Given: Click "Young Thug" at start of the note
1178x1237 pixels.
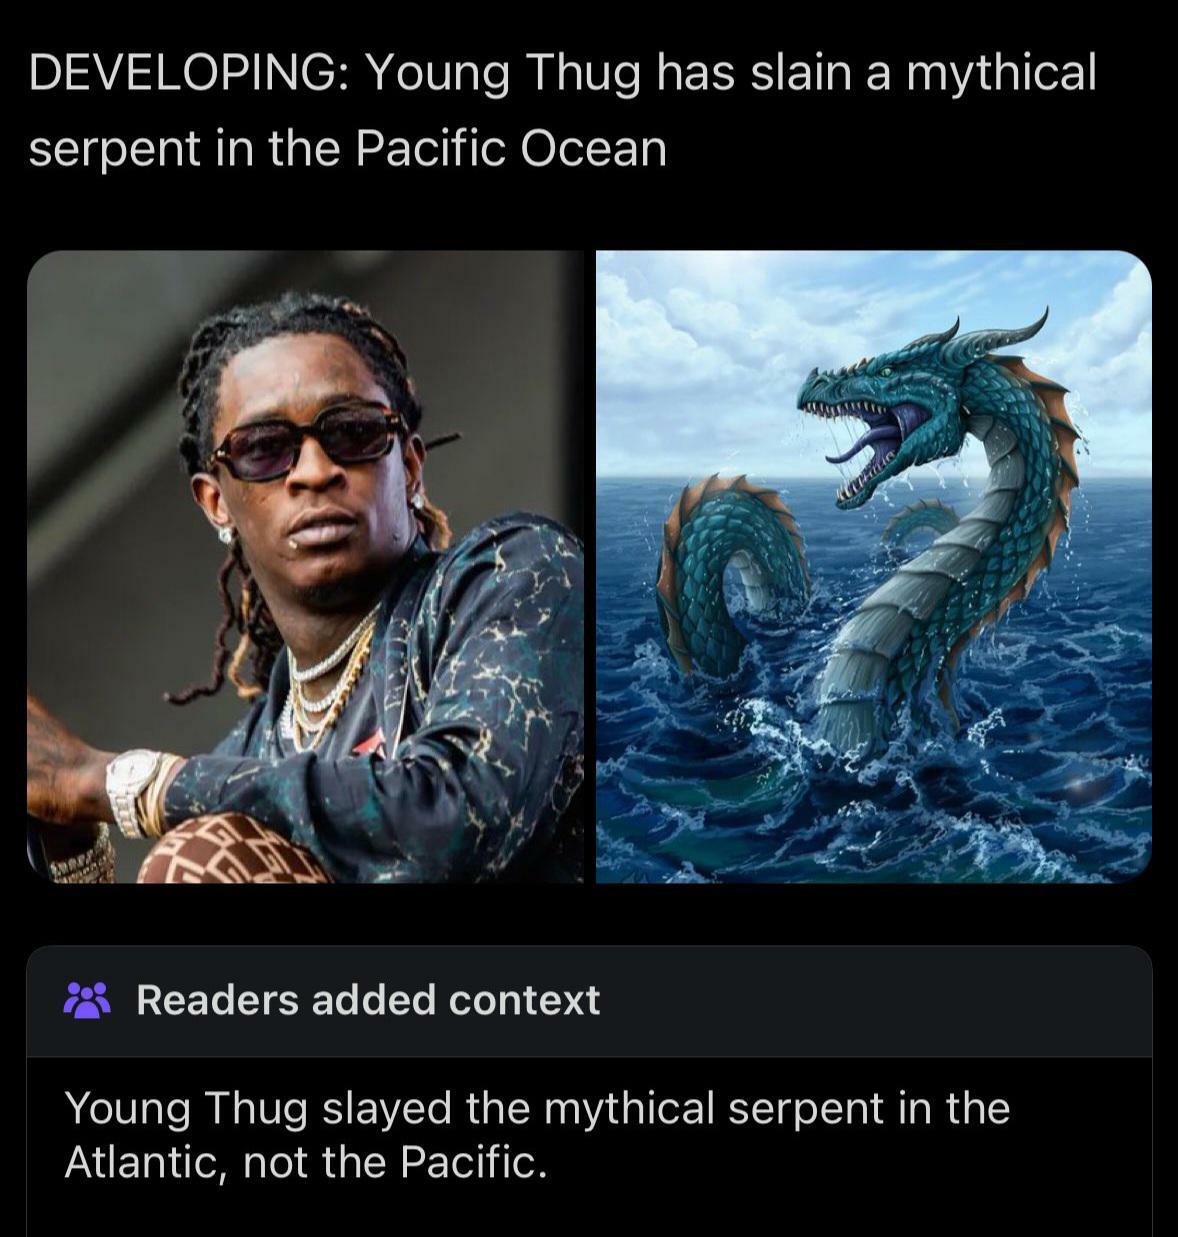Looking at the screenshot, I should tap(184, 1110).
